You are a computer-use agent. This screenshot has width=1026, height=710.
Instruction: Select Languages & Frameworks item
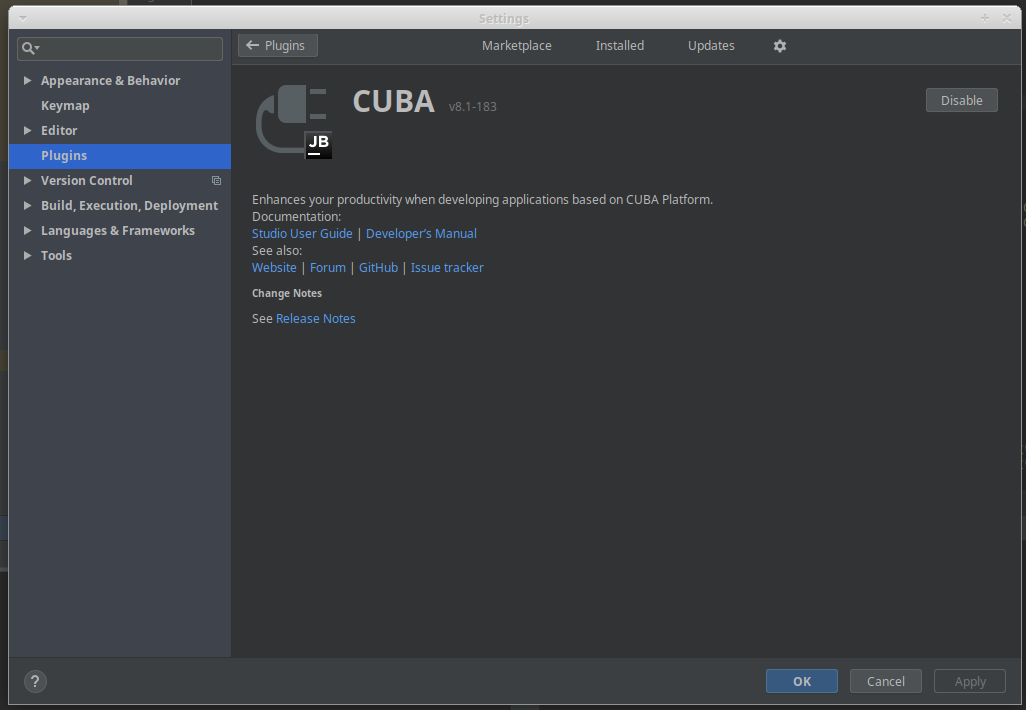click(x=118, y=230)
